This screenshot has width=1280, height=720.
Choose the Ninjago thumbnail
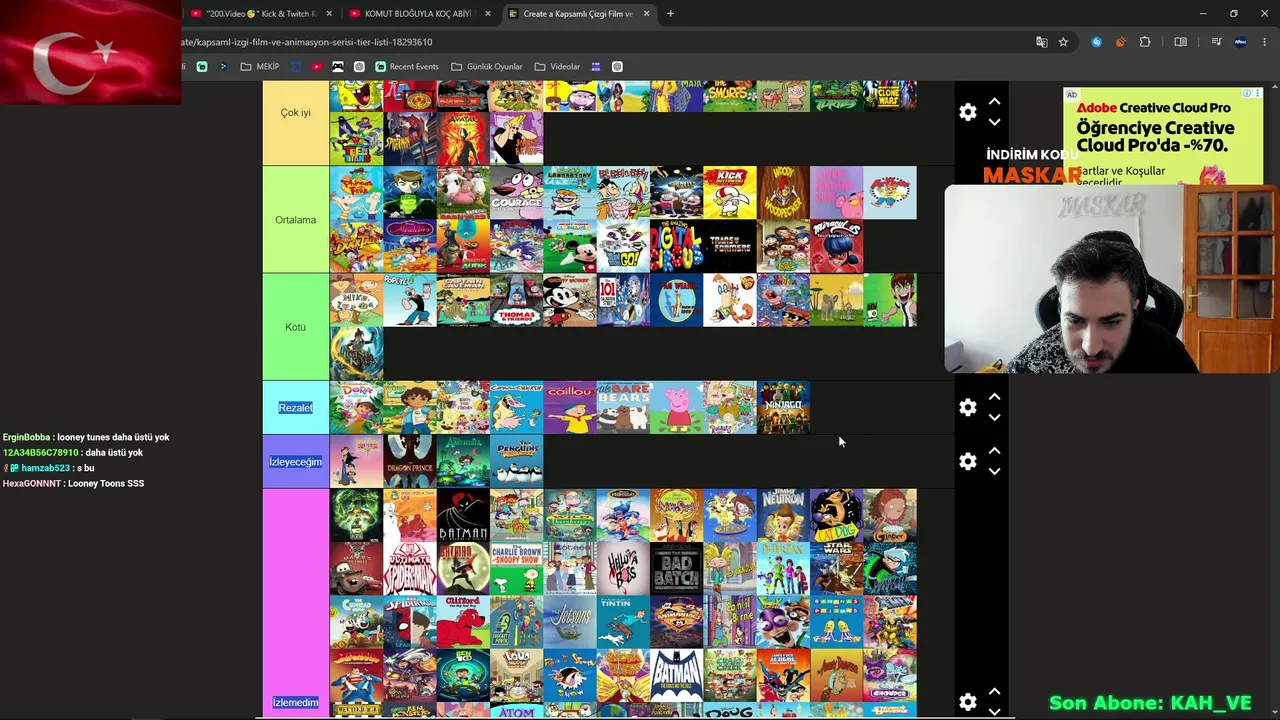(x=784, y=408)
